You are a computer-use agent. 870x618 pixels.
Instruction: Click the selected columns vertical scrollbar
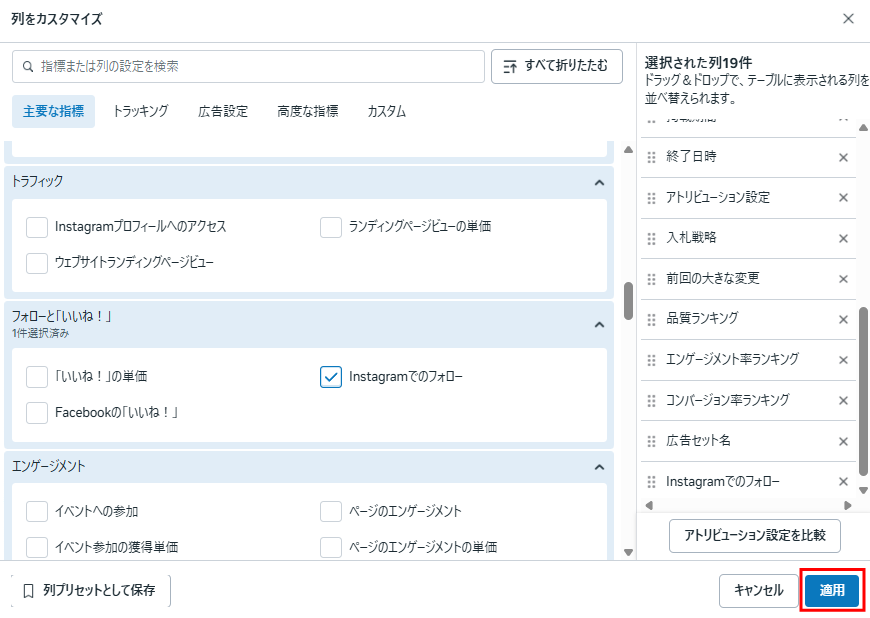coord(863,390)
